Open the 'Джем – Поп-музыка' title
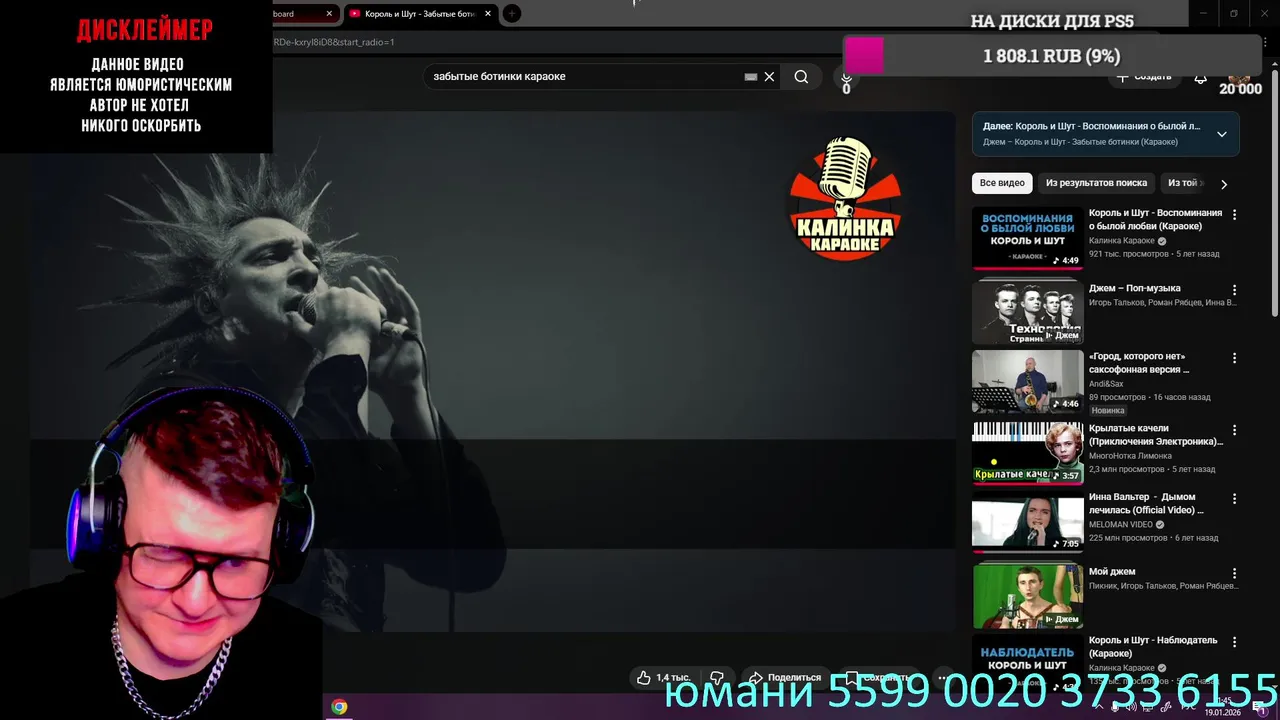This screenshot has width=1280, height=720. coord(1134,288)
